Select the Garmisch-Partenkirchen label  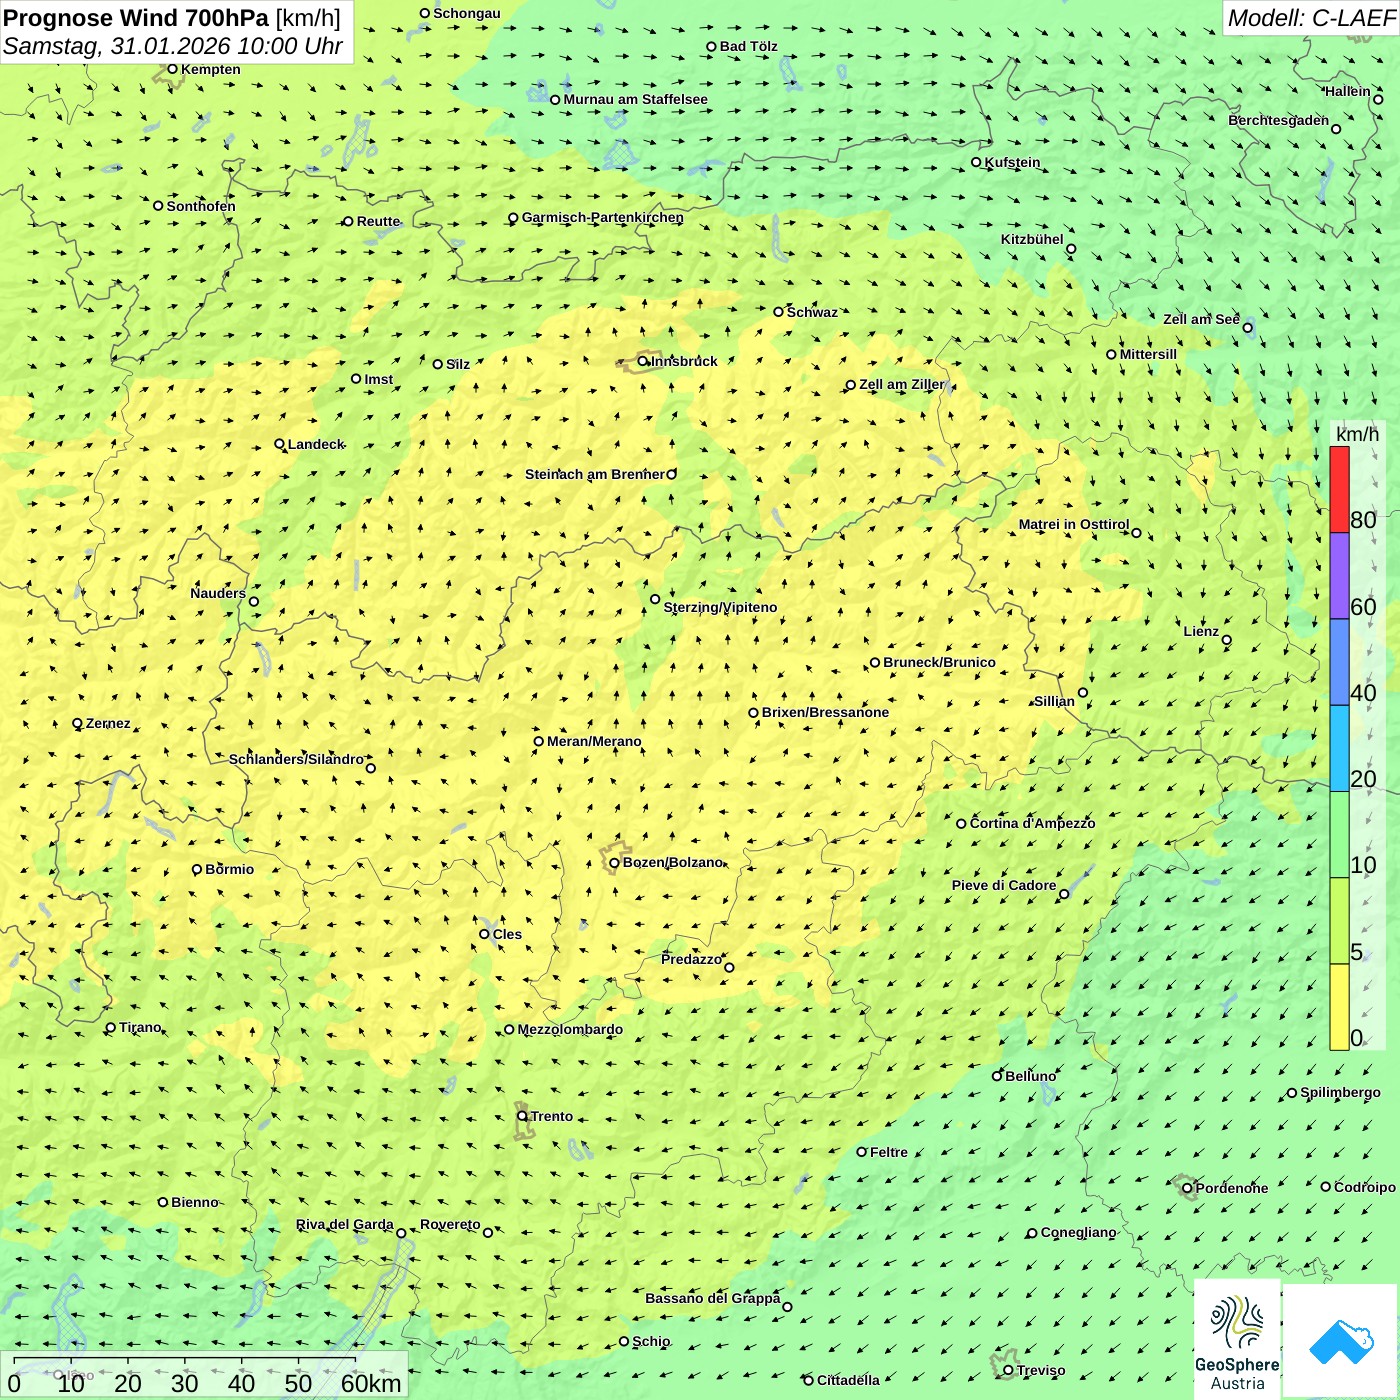pyautogui.click(x=603, y=217)
